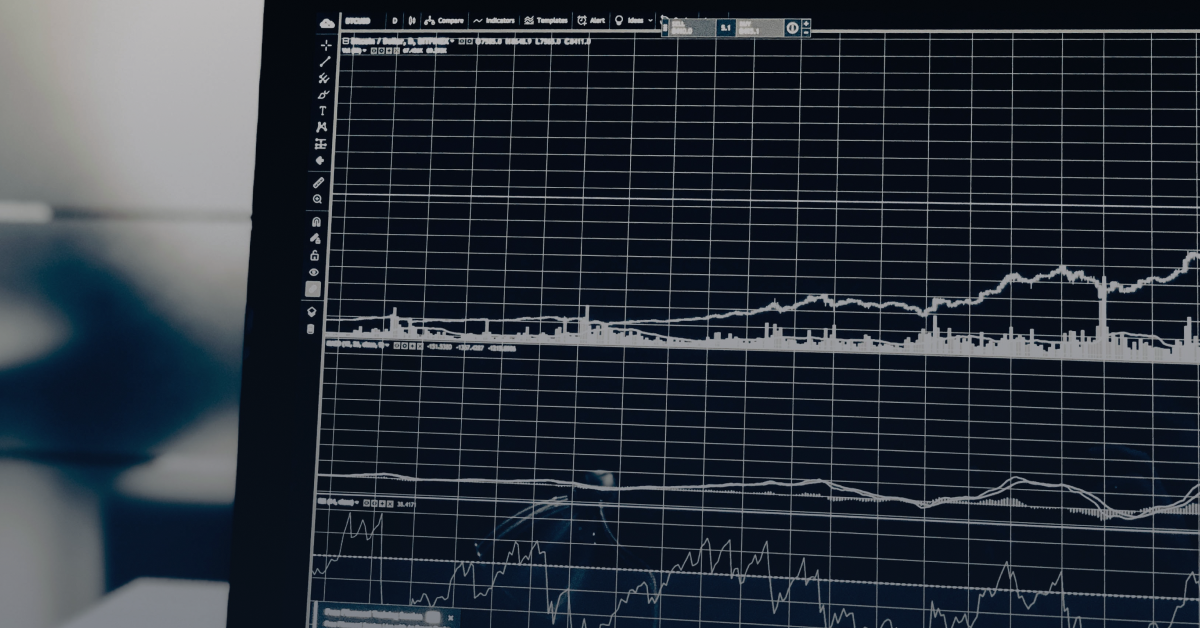Select the prediction and measurement tool
The width and height of the screenshot is (1200, 628).
tap(321, 144)
